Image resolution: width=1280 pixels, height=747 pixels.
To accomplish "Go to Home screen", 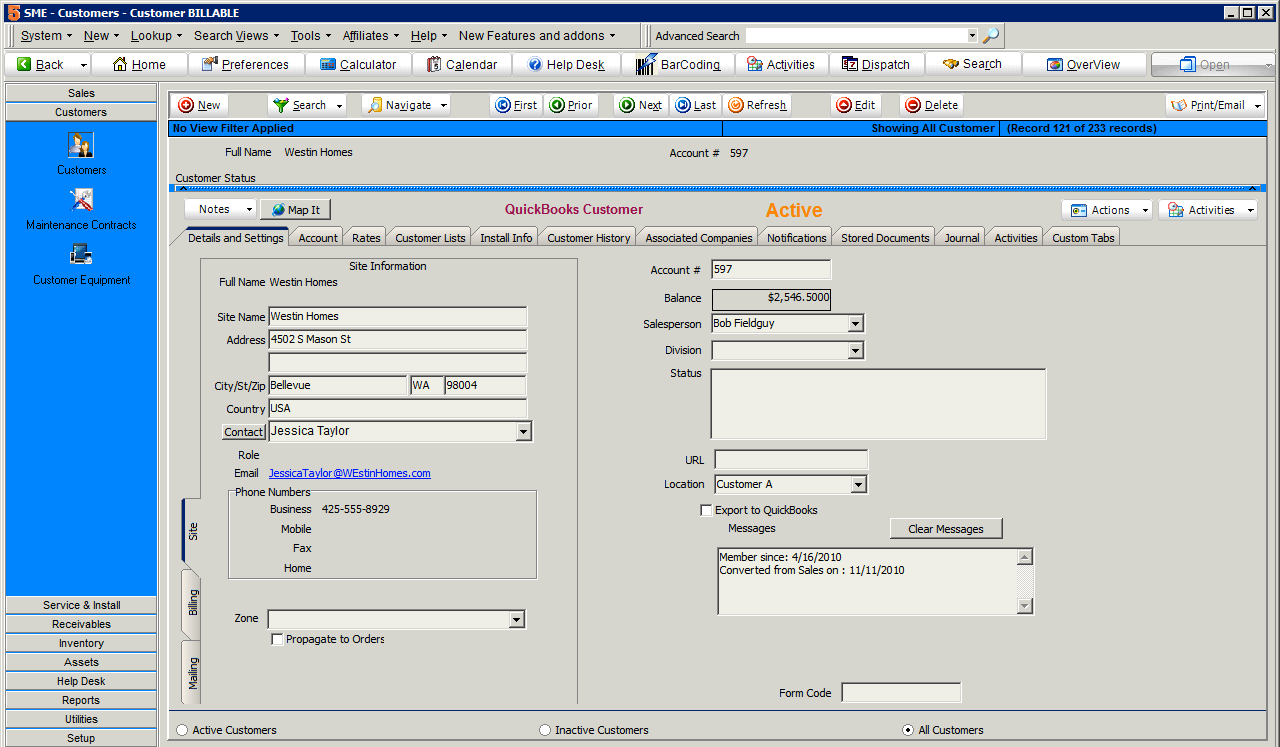I will (139, 64).
